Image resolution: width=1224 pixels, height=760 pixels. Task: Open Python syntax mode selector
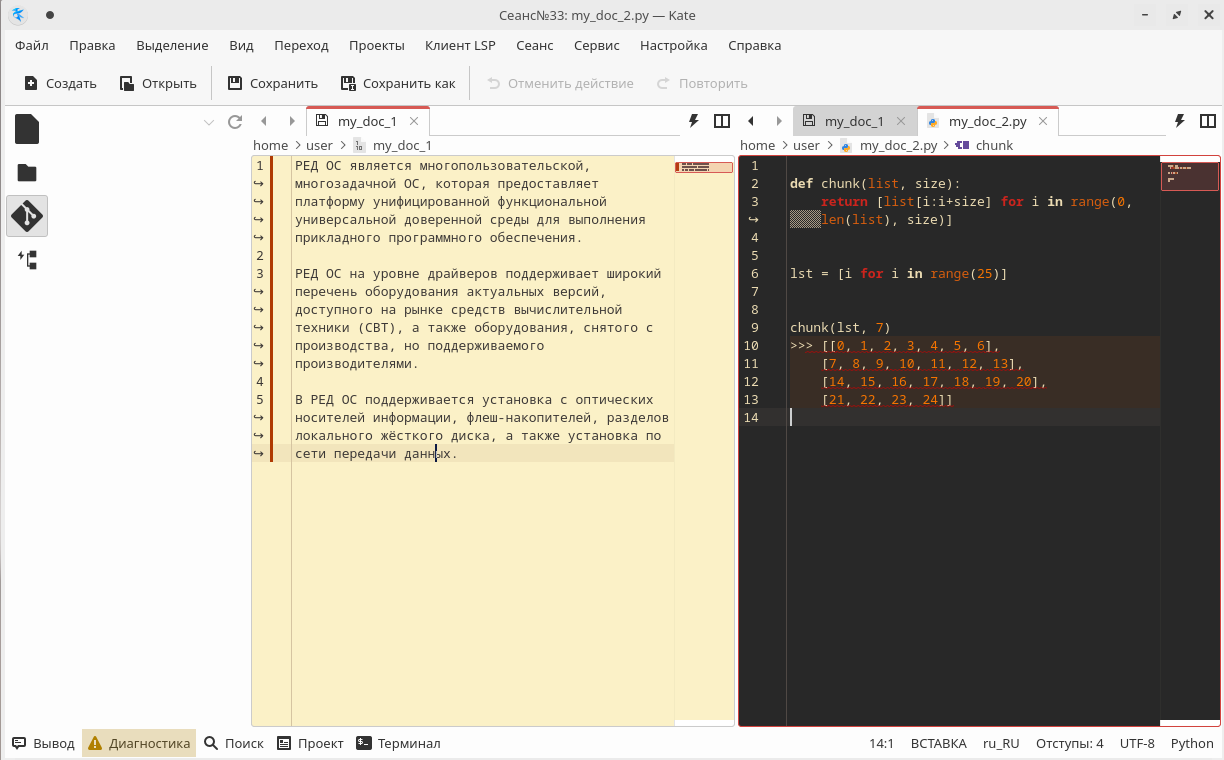(1191, 743)
